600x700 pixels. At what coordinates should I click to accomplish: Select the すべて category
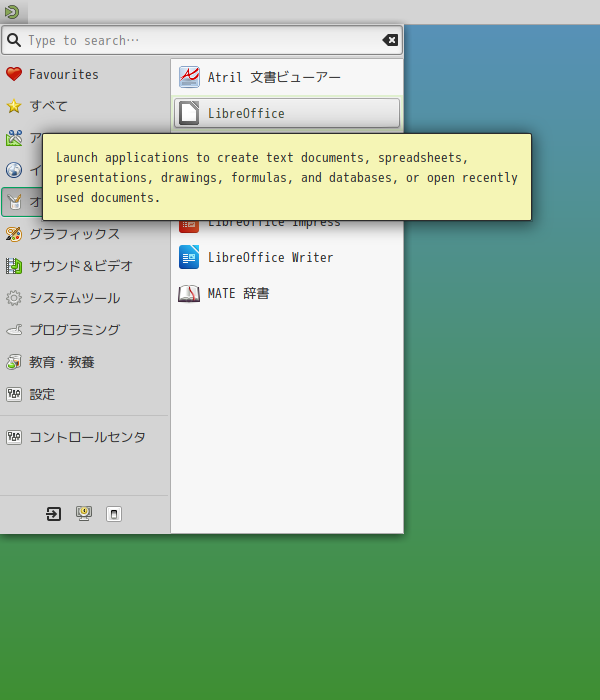coord(84,106)
